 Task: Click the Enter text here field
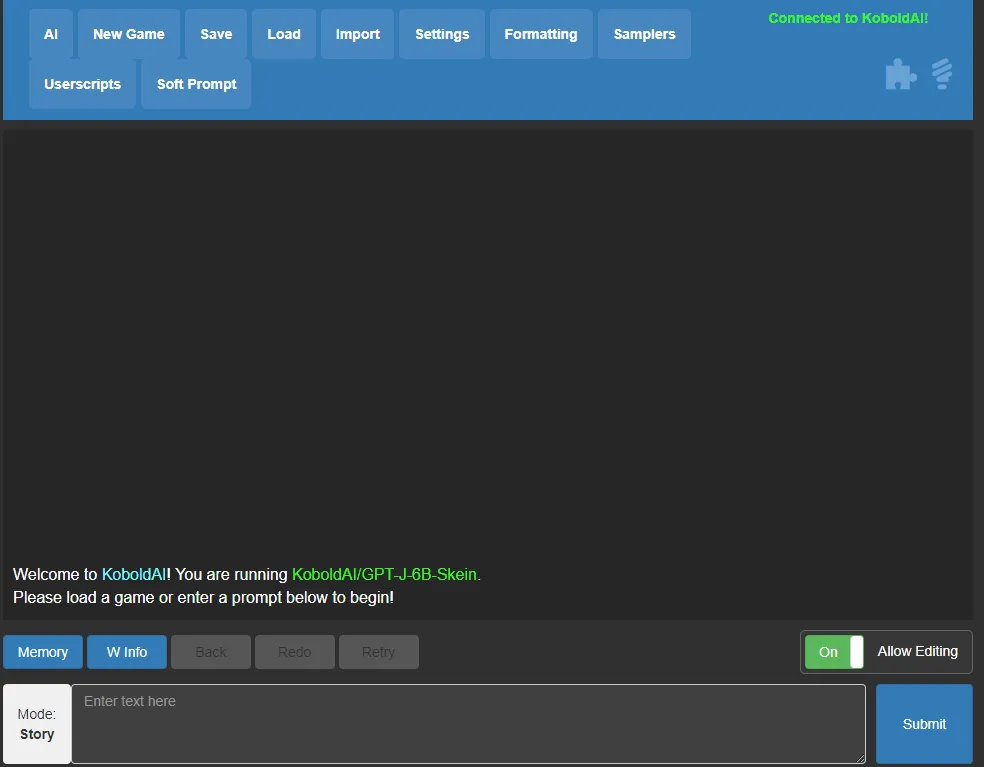[x=468, y=724]
